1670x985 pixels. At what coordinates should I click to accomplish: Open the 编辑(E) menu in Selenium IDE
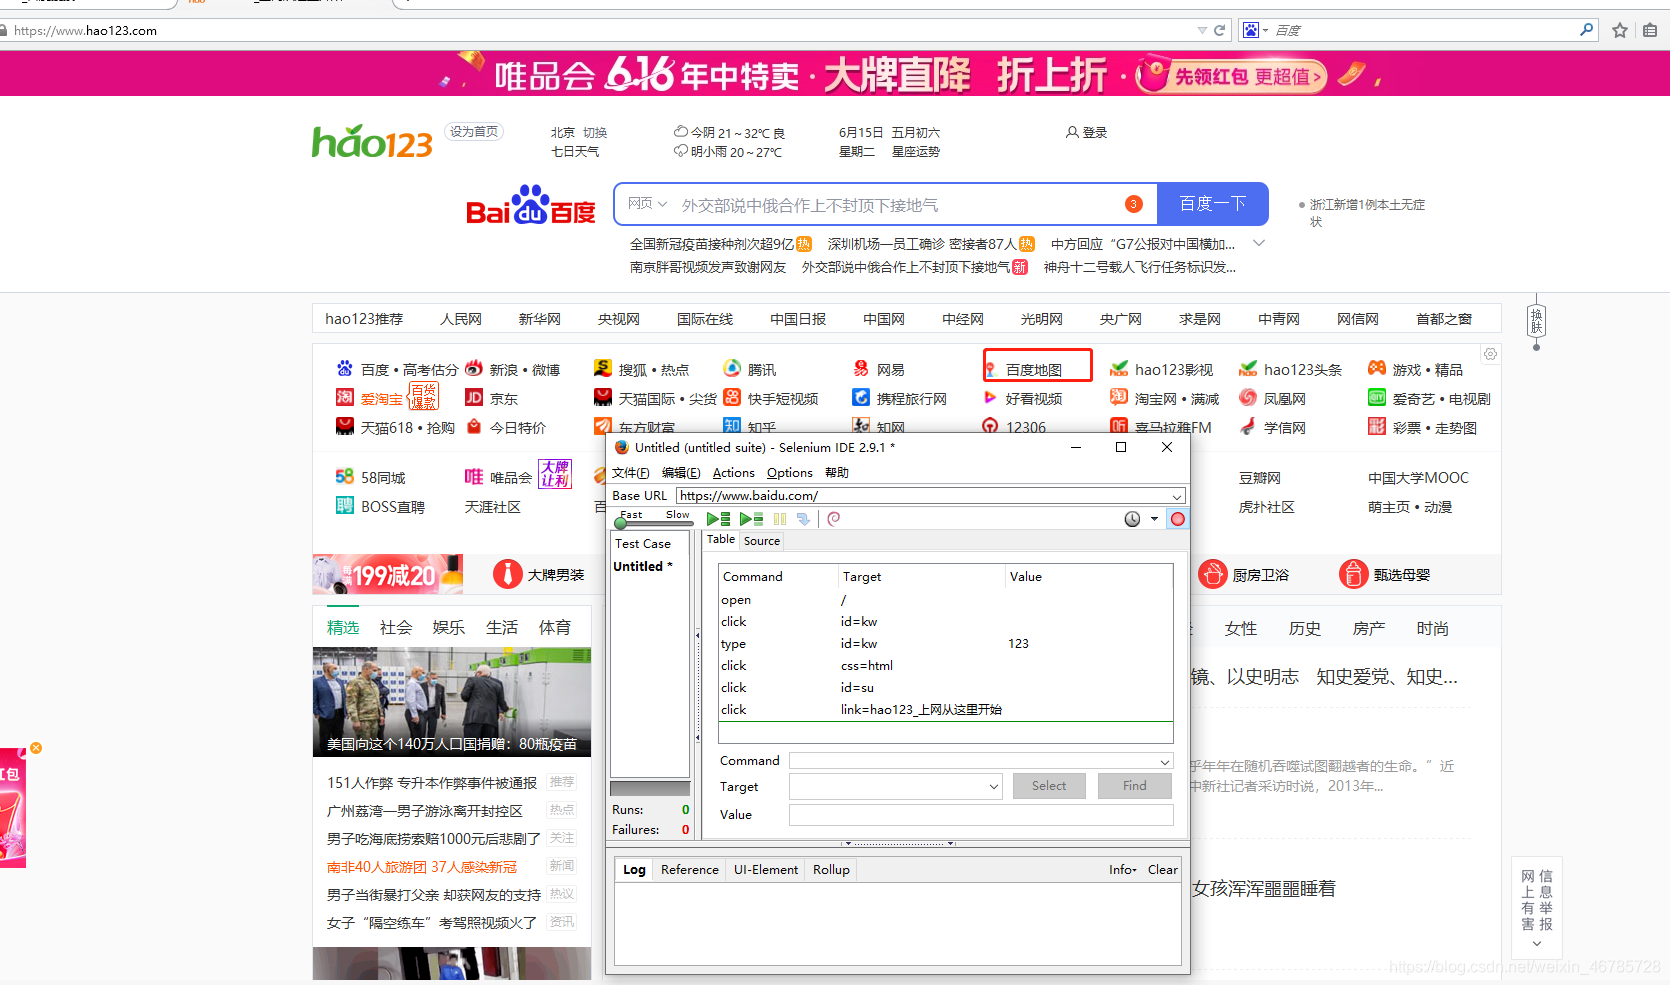pos(681,473)
